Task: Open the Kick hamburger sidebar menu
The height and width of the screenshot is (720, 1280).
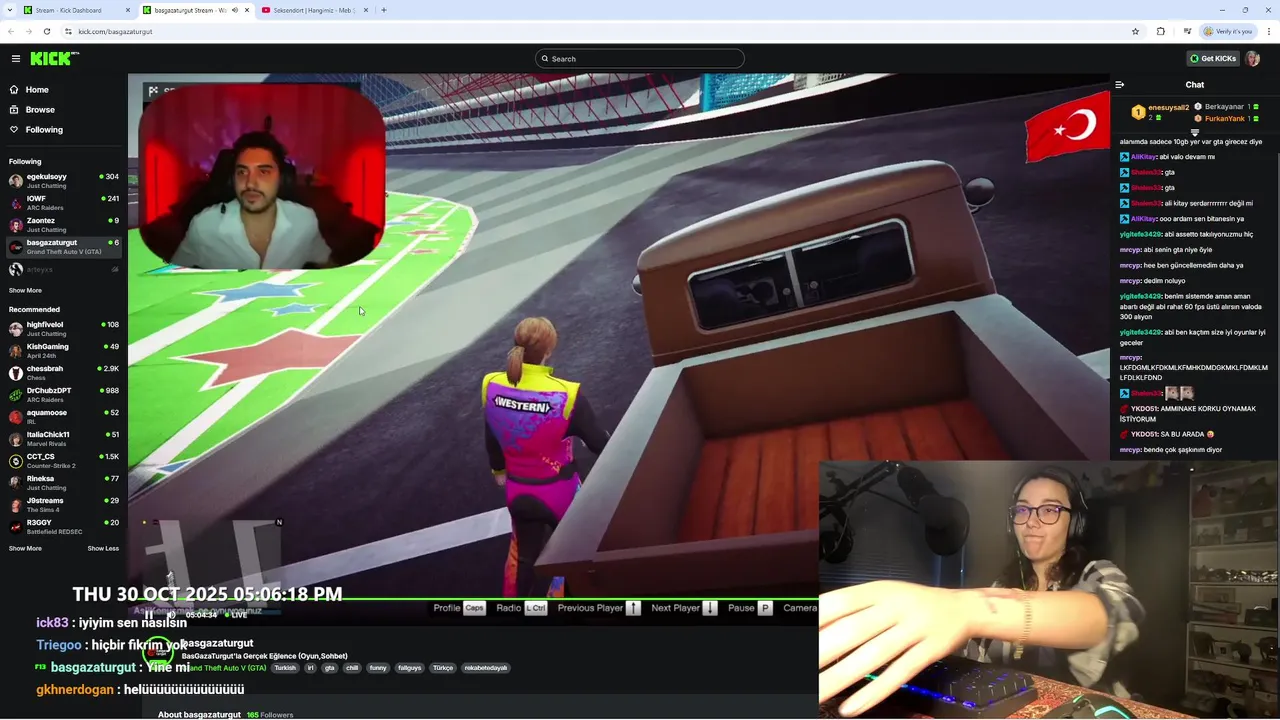Action: click(x=15, y=59)
